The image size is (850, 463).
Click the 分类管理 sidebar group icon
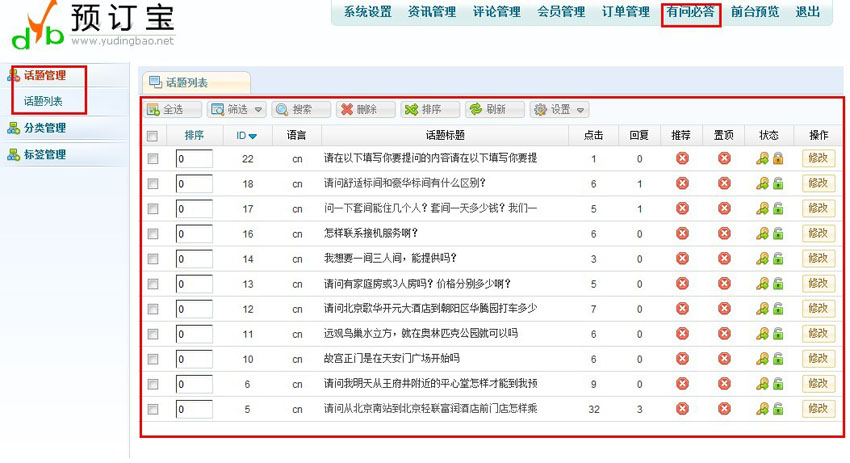[13, 128]
